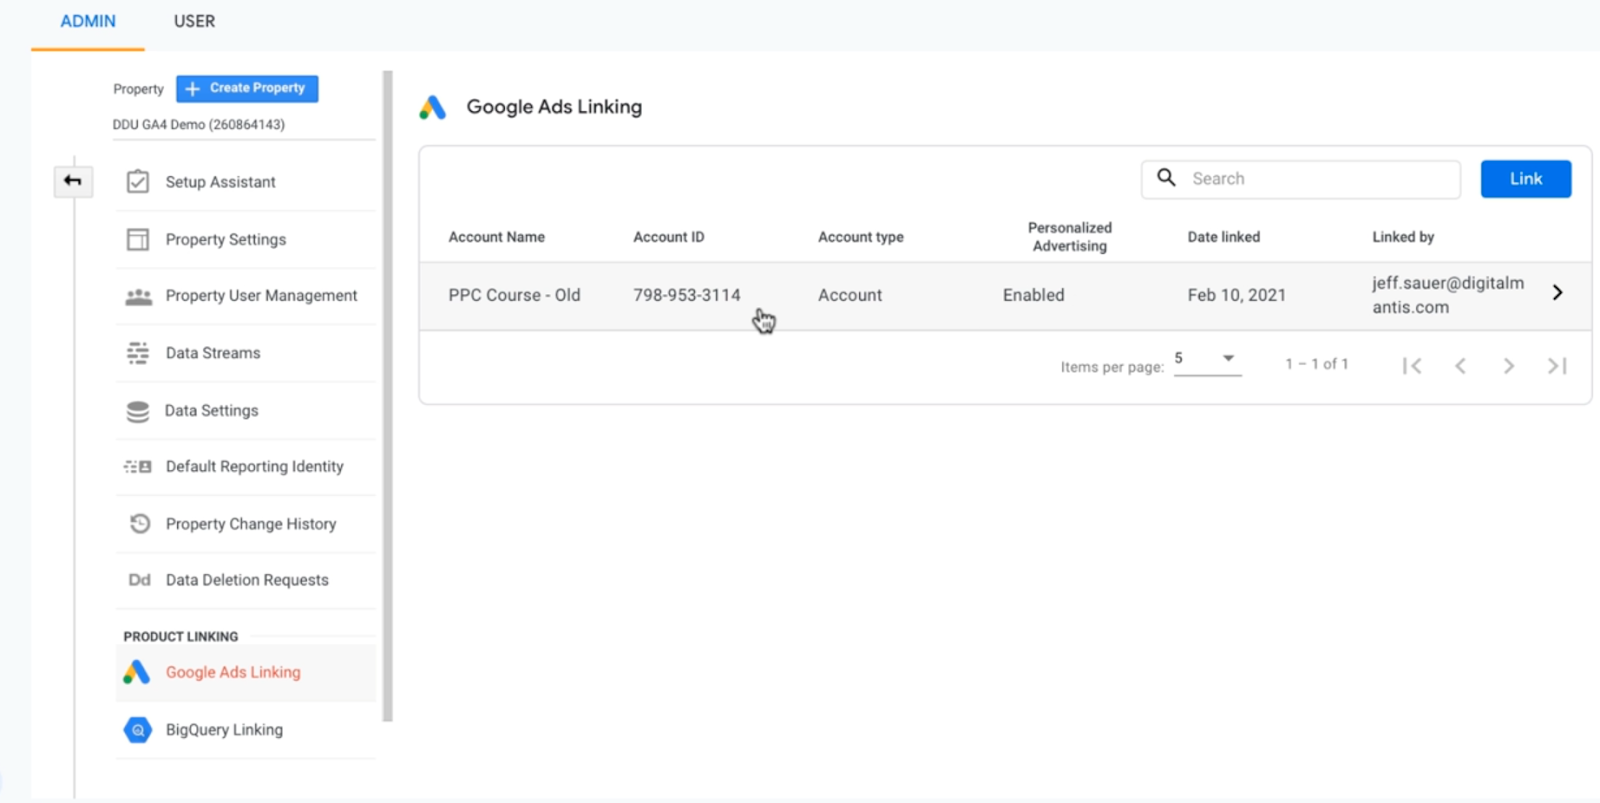Image resolution: width=1600 pixels, height=803 pixels.
Task: Click the blue Link button
Action: pyautogui.click(x=1526, y=179)
